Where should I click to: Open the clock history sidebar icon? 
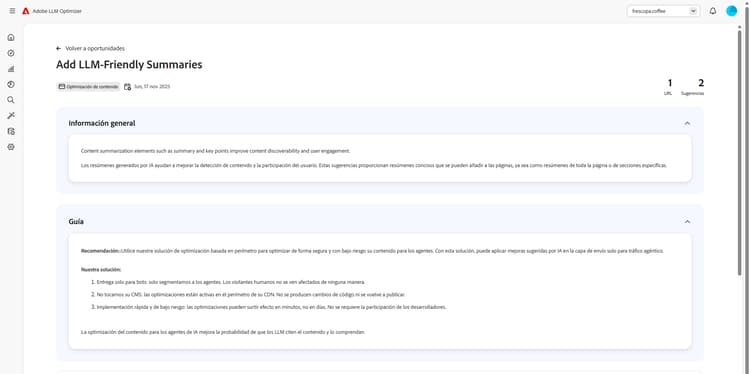point(11,84)
